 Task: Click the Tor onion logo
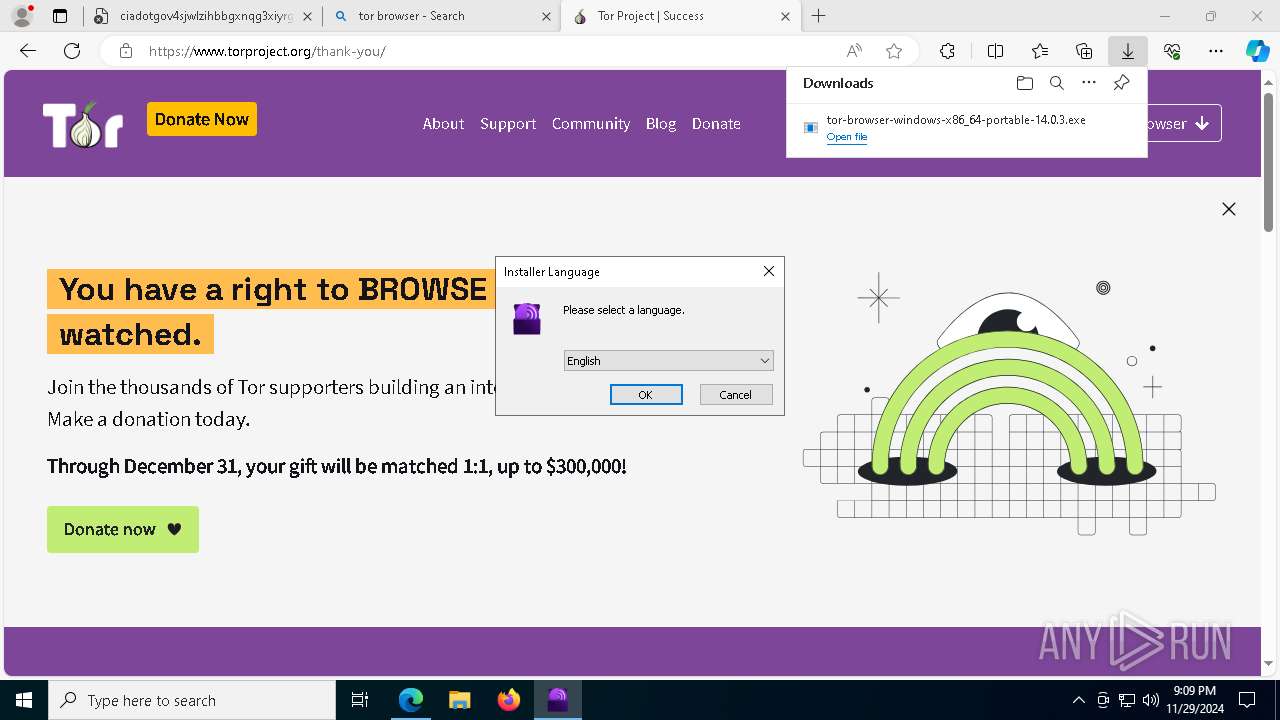tap(83, 124)
